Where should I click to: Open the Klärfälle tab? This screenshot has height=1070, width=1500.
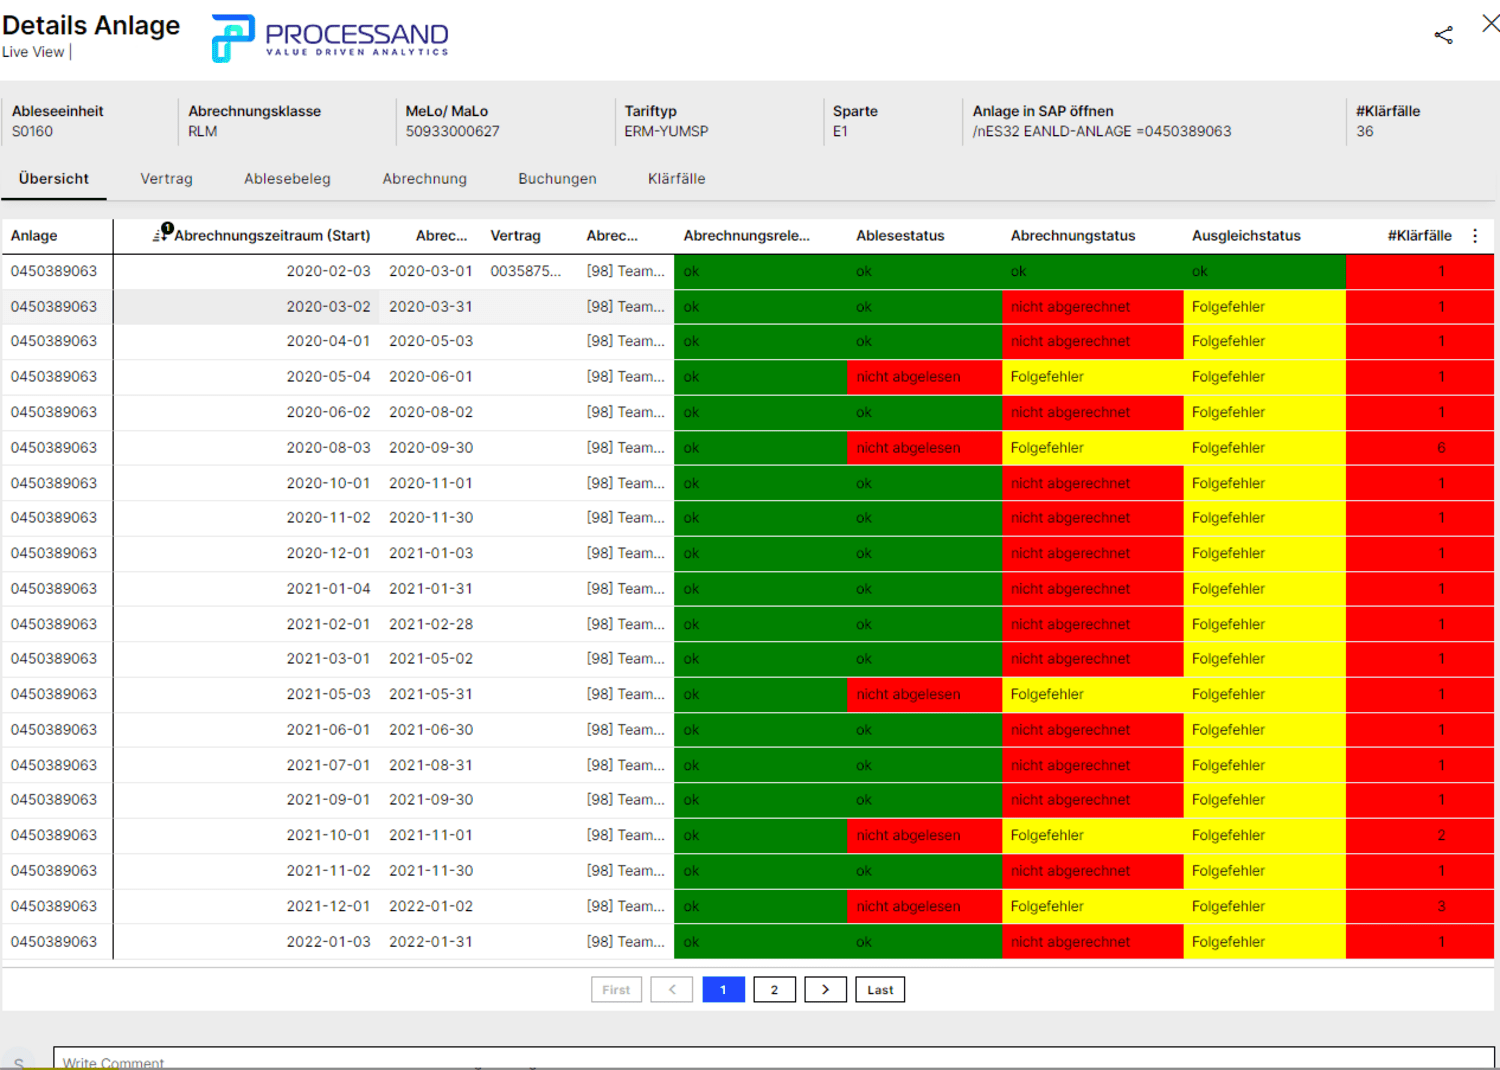(676, 179)
